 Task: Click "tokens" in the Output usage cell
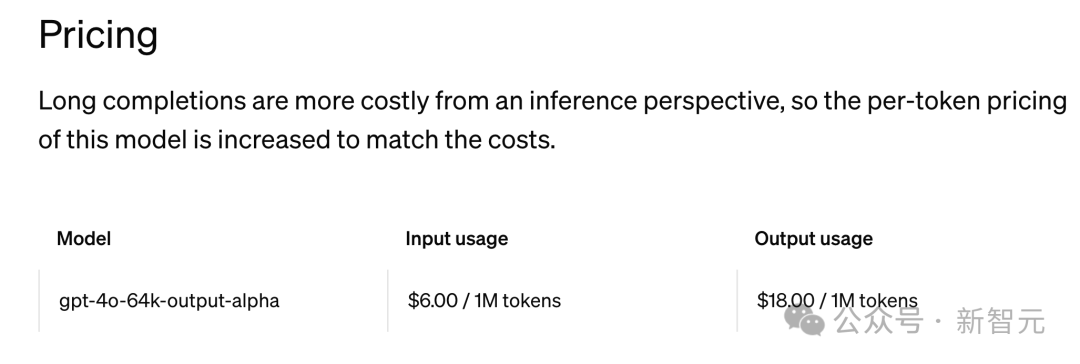888,301
